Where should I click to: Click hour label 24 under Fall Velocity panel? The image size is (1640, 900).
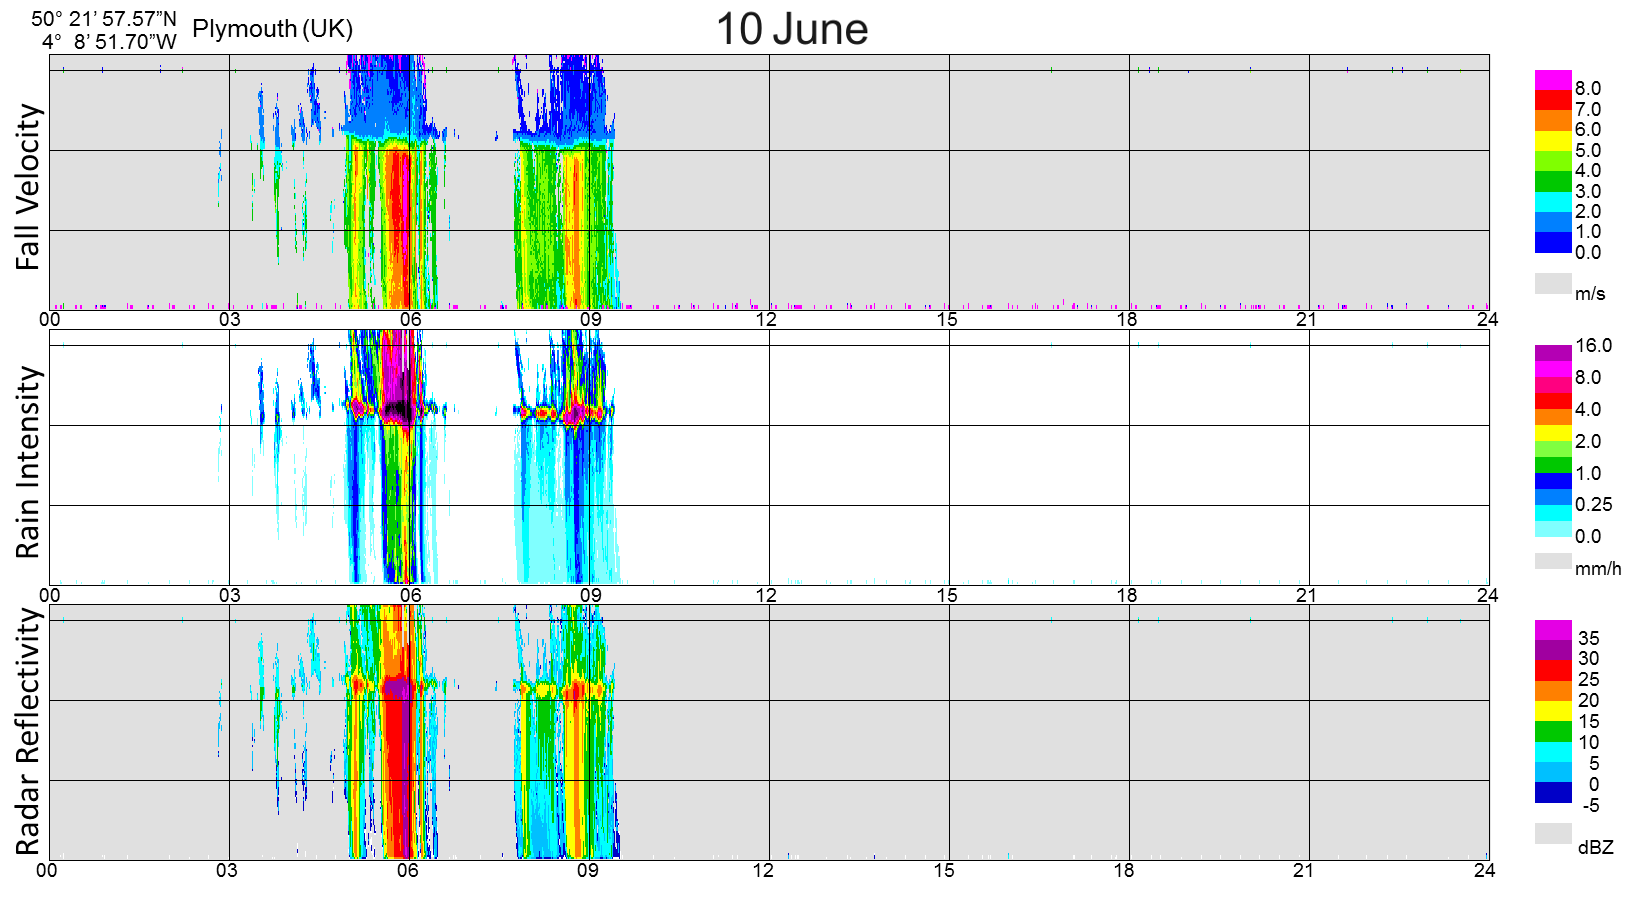(1488, 319)
